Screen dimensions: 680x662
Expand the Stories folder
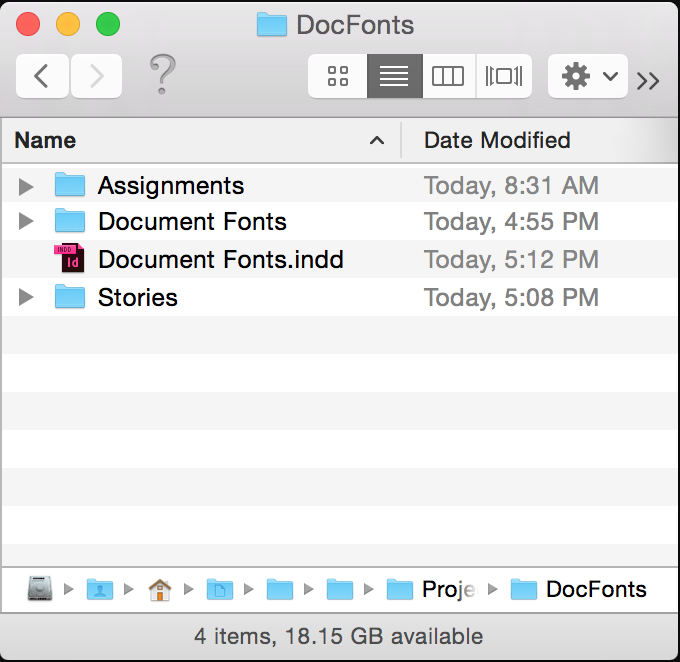[26, 298]
